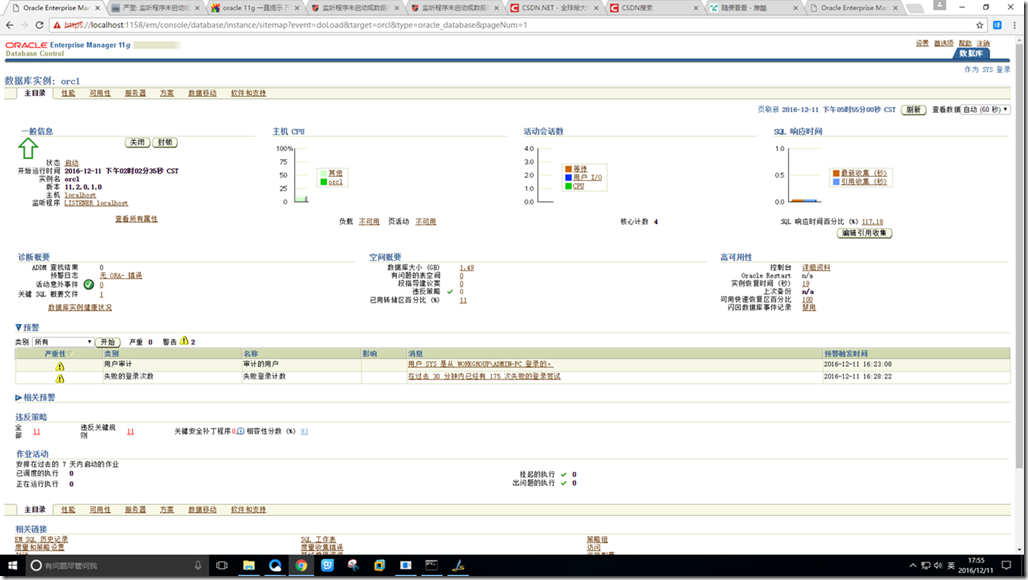Open the SQL 工作表 related link

coord(319,539)
